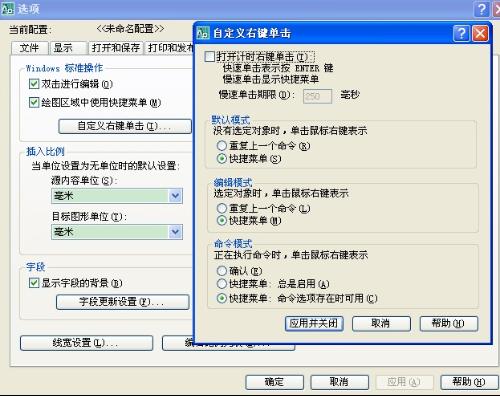The height and width of the screenshot is (396, 500).
Task: Click the 快速单击表示按 ENTER 键 text
Action: pos(278,68)
